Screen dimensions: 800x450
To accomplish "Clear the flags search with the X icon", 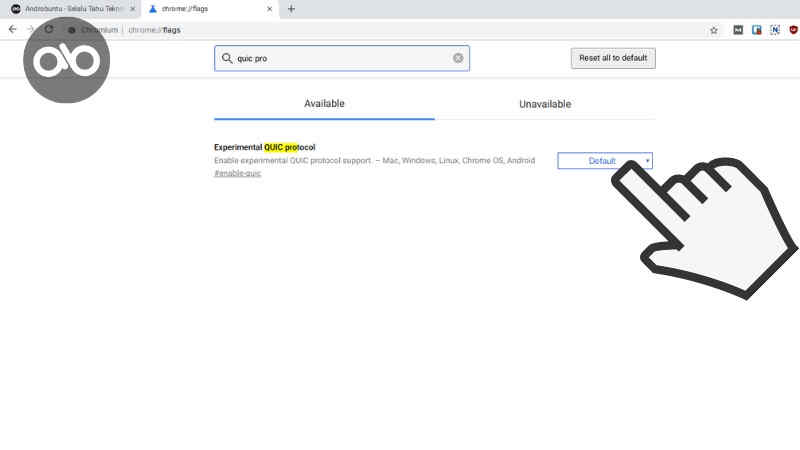I will coord(458,58).
